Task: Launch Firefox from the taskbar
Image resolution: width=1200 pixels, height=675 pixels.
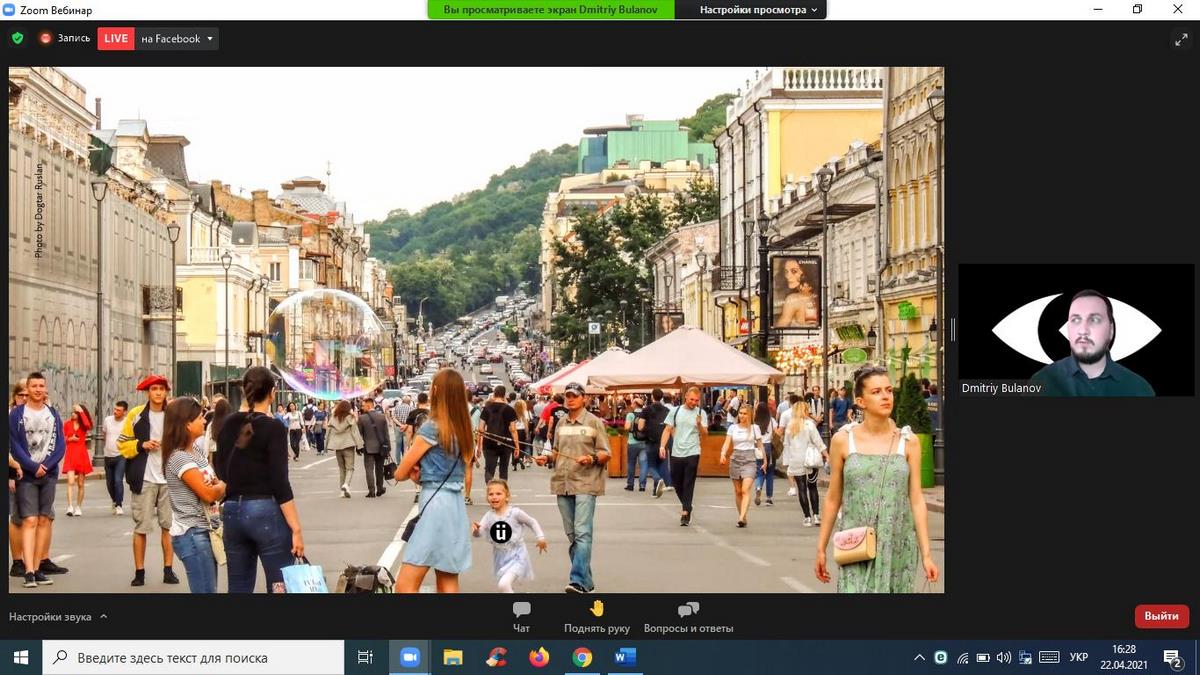Action: click(539, 657)
